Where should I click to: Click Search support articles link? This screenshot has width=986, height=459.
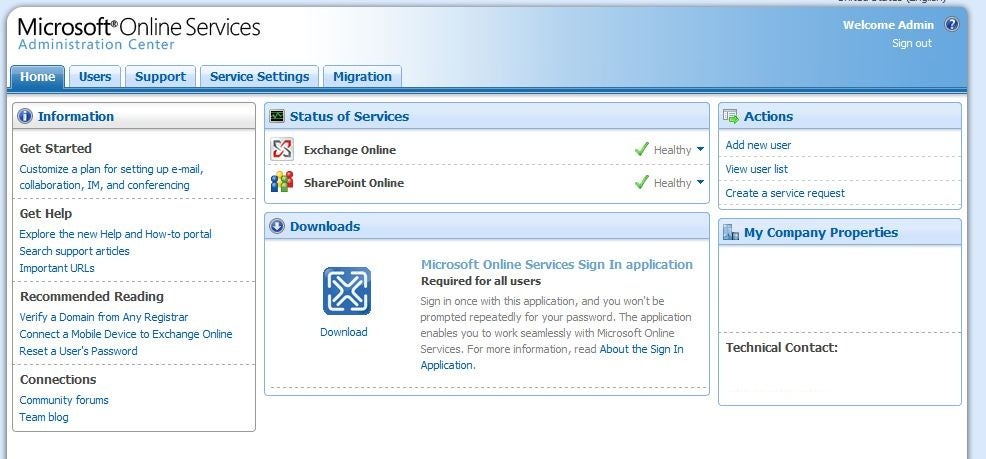point(74,251)
